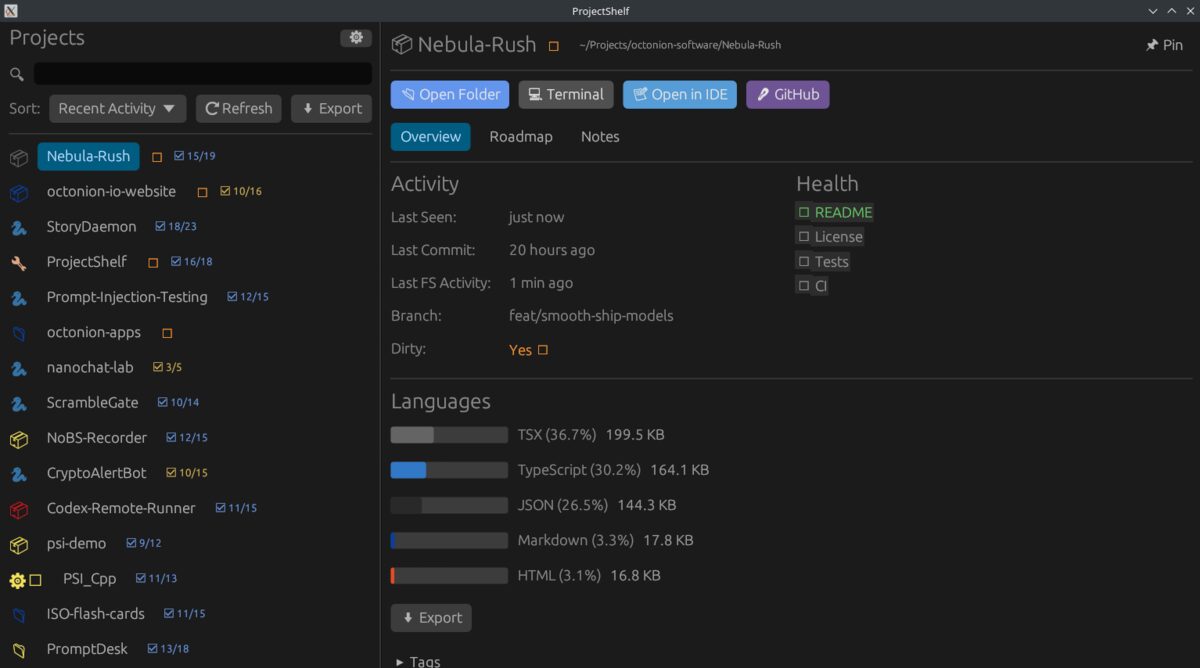The width and height of the screenshot is (1200, 668).
Task: Switch to the Notes tab
Action: point(600,137)
